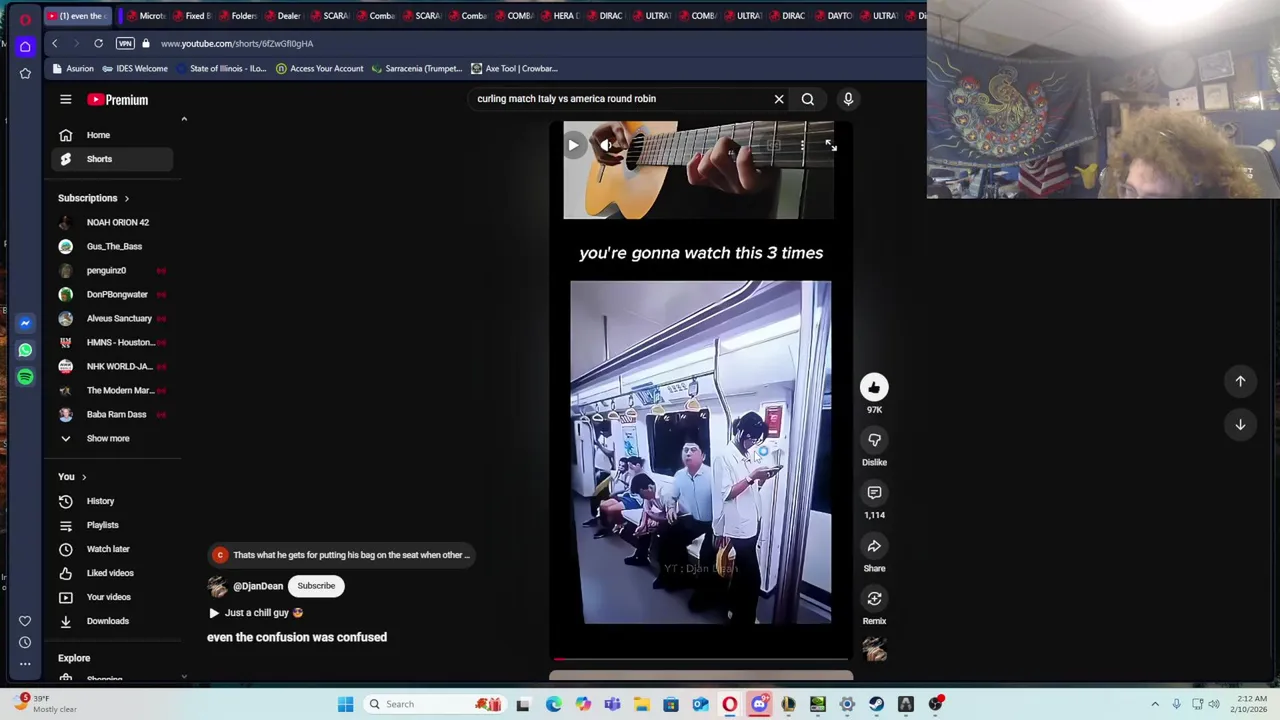The image size is (1280, 720).
Task: Open Downloads in the sidebar
Action: pos(112,621)
